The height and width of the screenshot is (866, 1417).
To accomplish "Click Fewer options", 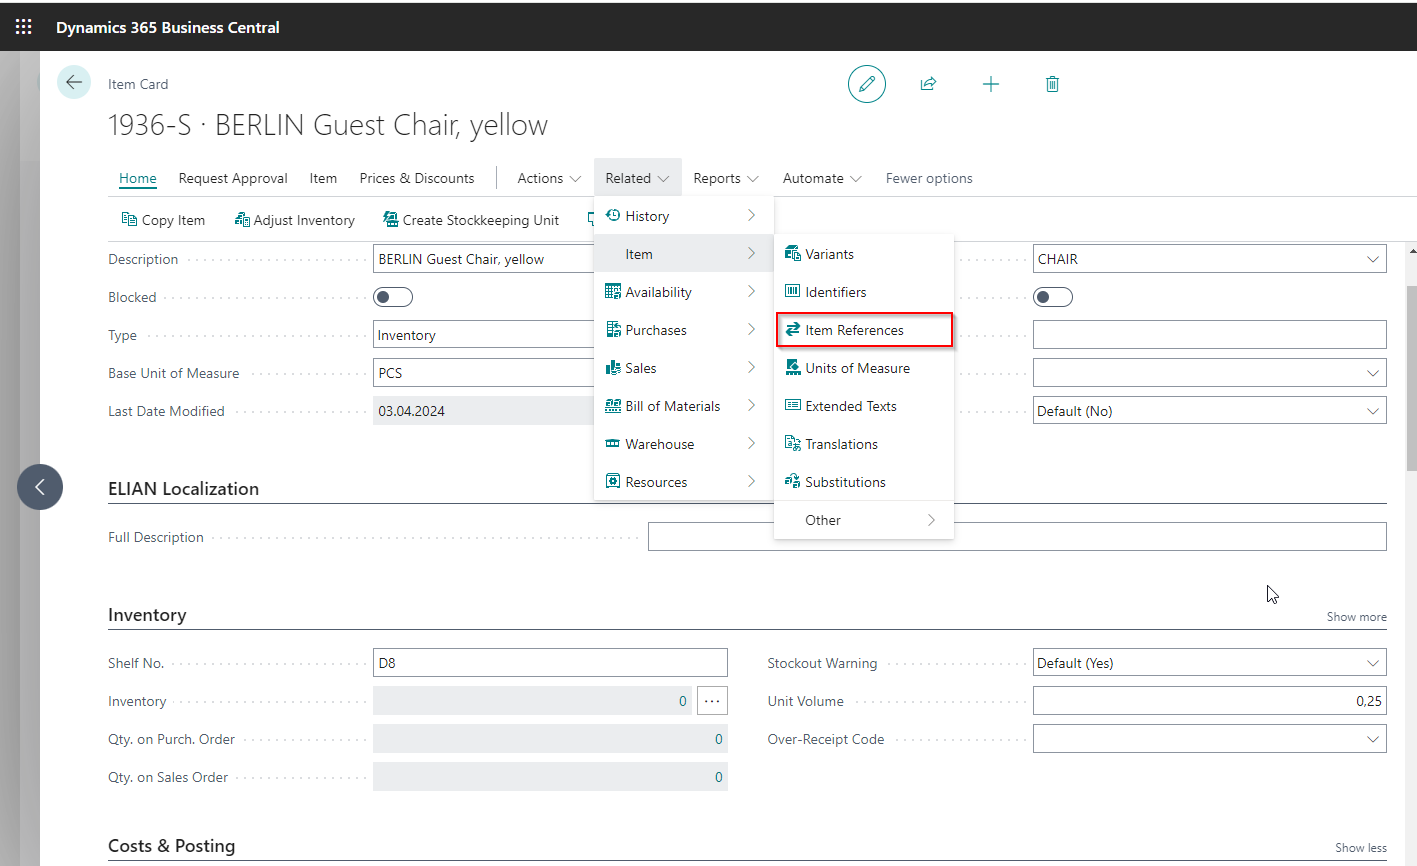I will (x=929, y=178).
